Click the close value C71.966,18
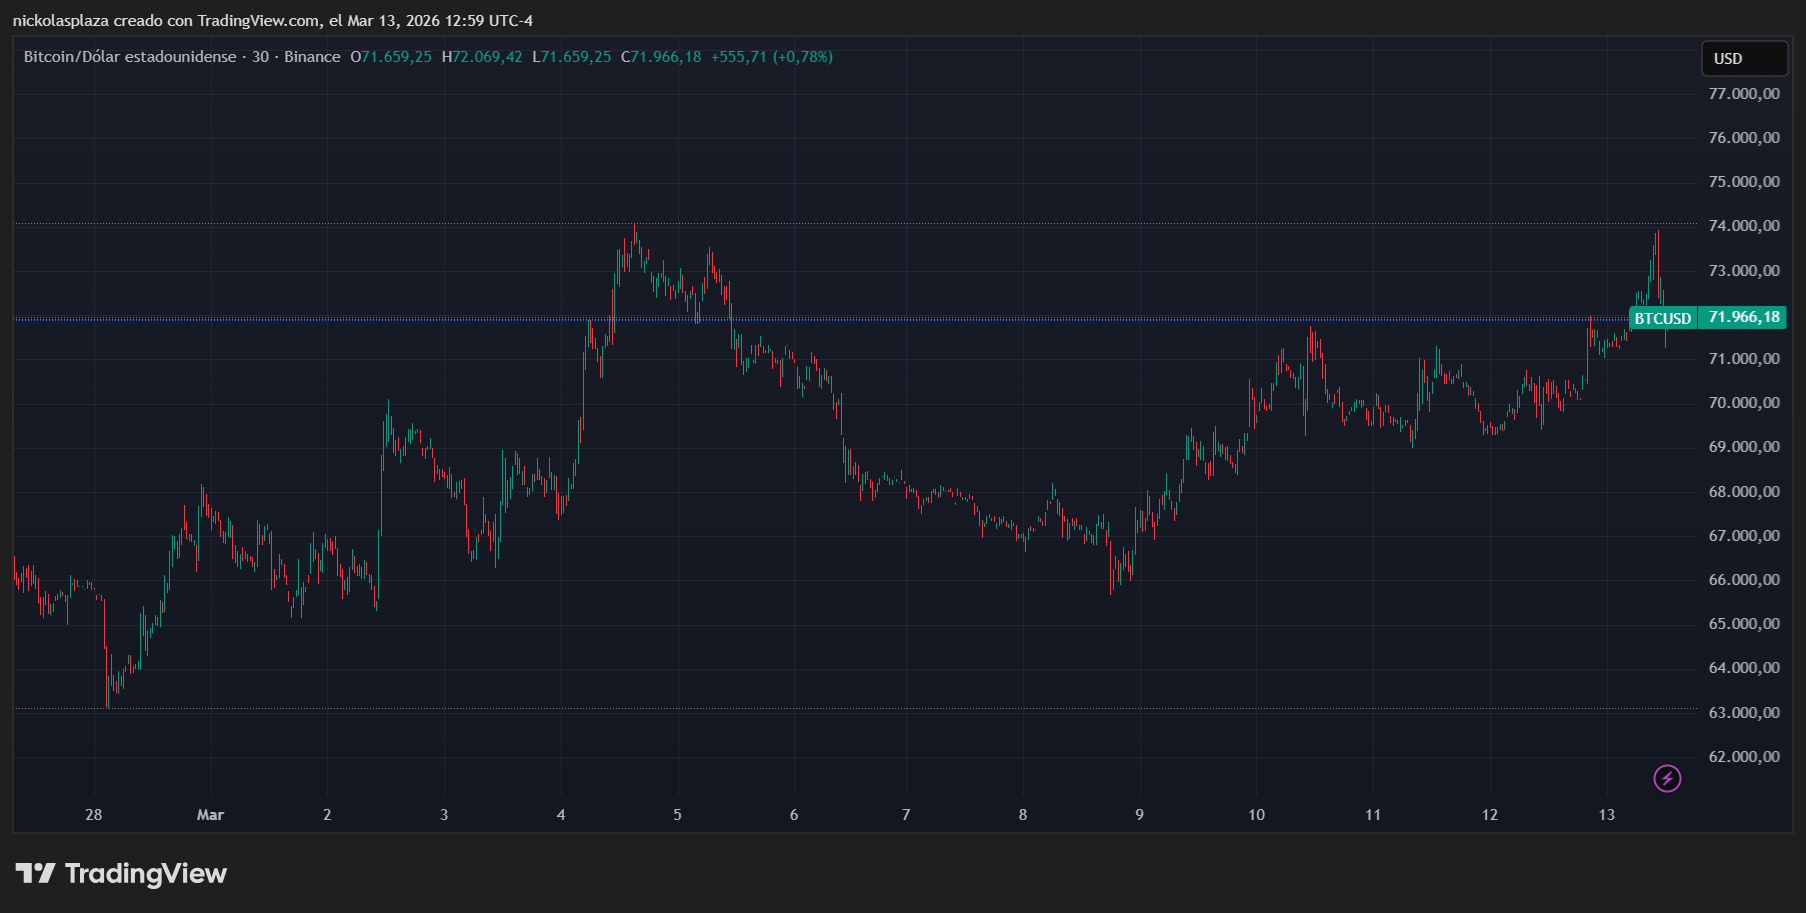The width and height of the screenshot is (1806, 913). 661,57
